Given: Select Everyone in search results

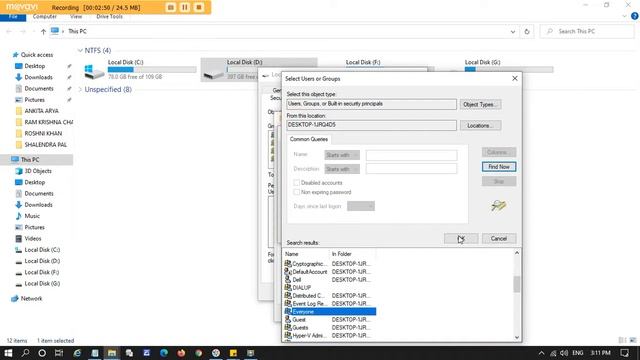Looking at the screenshot, I should click(x=330, y=312).
